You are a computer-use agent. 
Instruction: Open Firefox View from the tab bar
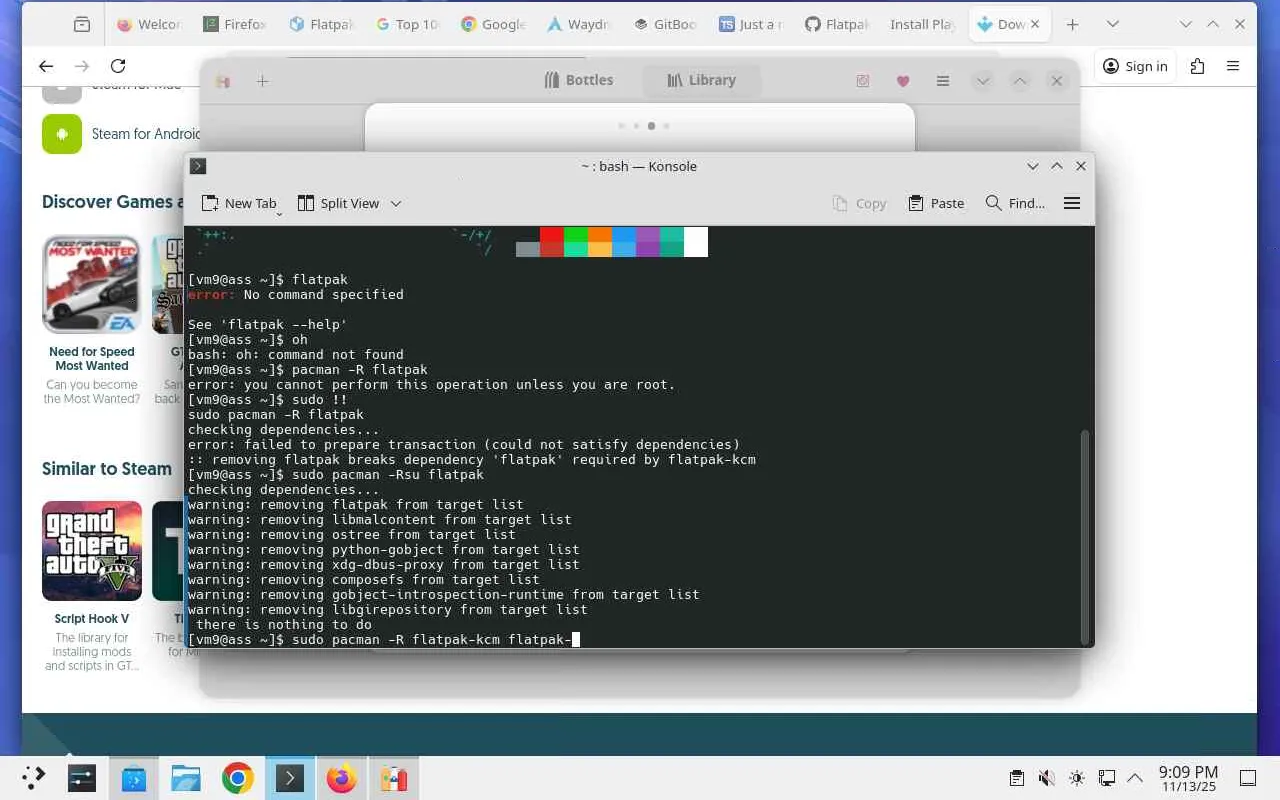pos(82,25)
